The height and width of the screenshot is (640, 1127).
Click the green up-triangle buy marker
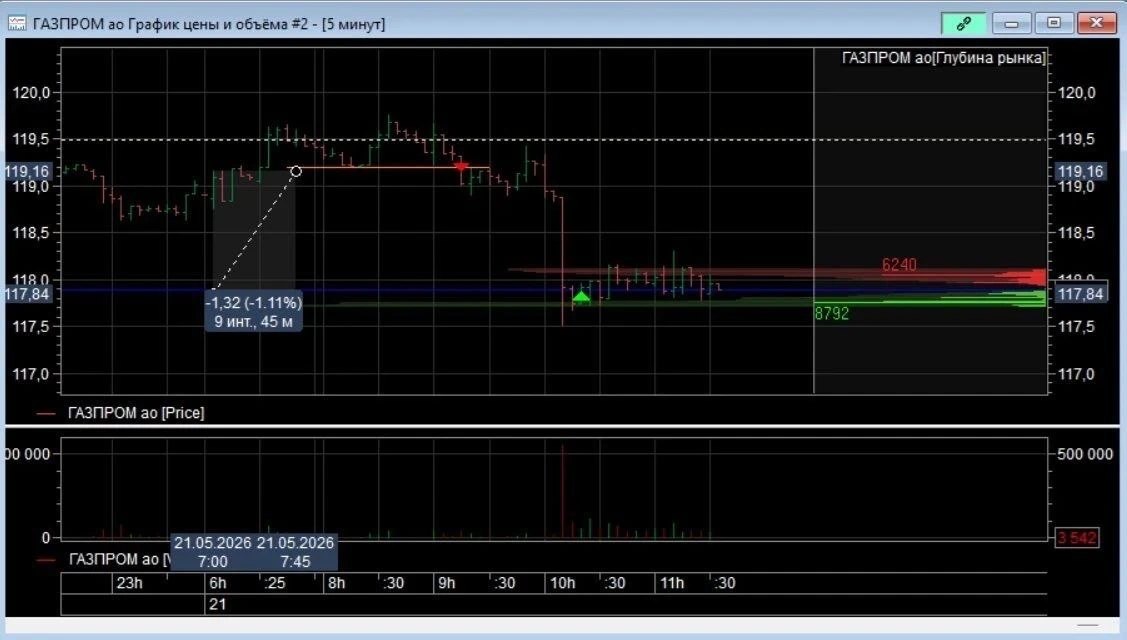pos(581,296)
